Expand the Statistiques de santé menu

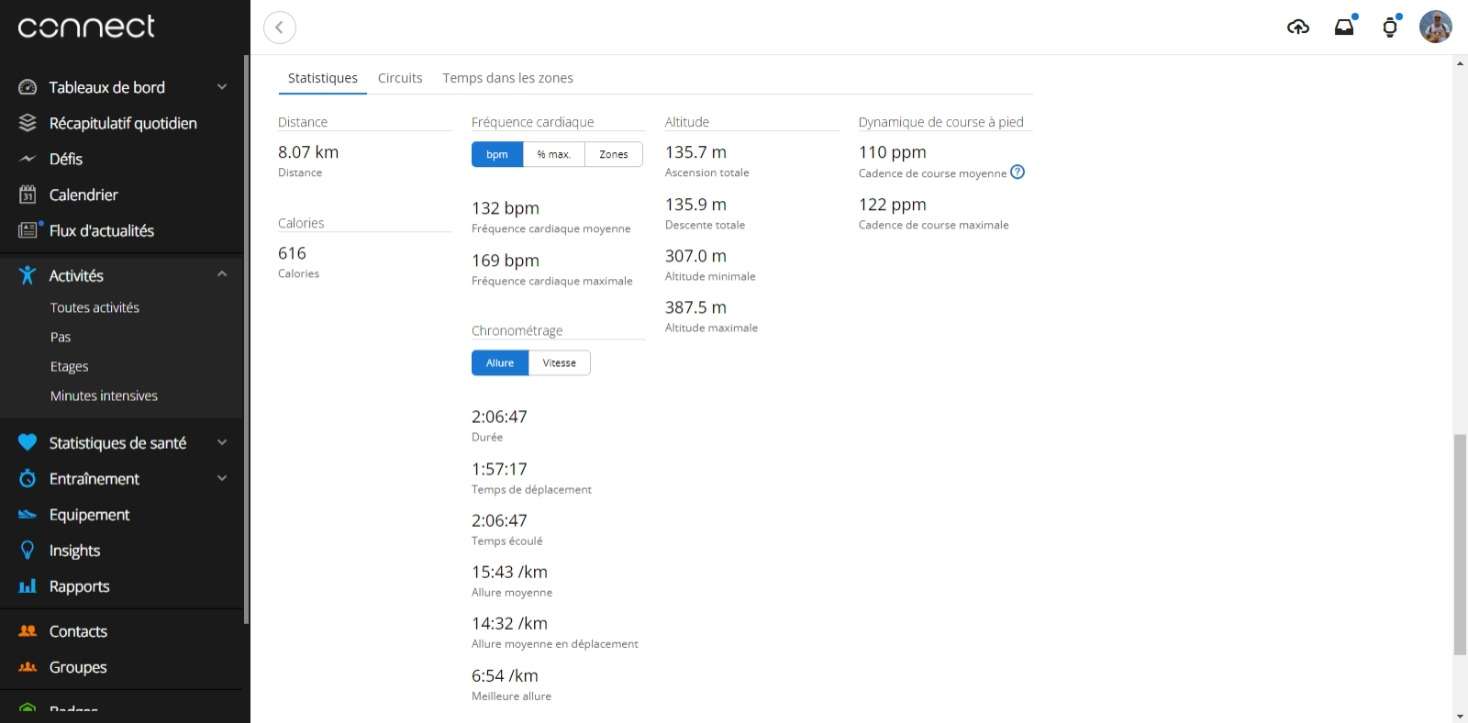click(x=222, y=443)
